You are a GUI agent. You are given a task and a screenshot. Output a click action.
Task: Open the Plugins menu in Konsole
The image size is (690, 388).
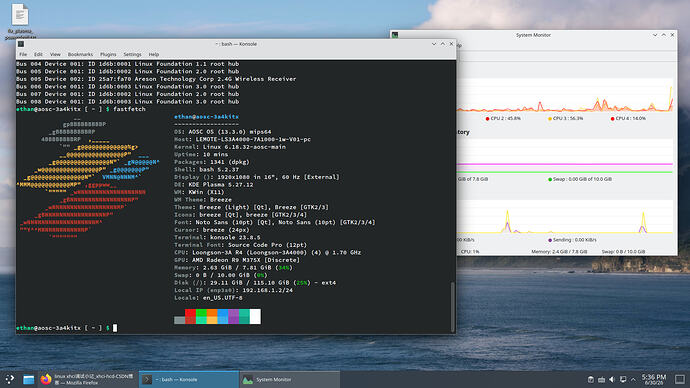click(x=108, y=55)
